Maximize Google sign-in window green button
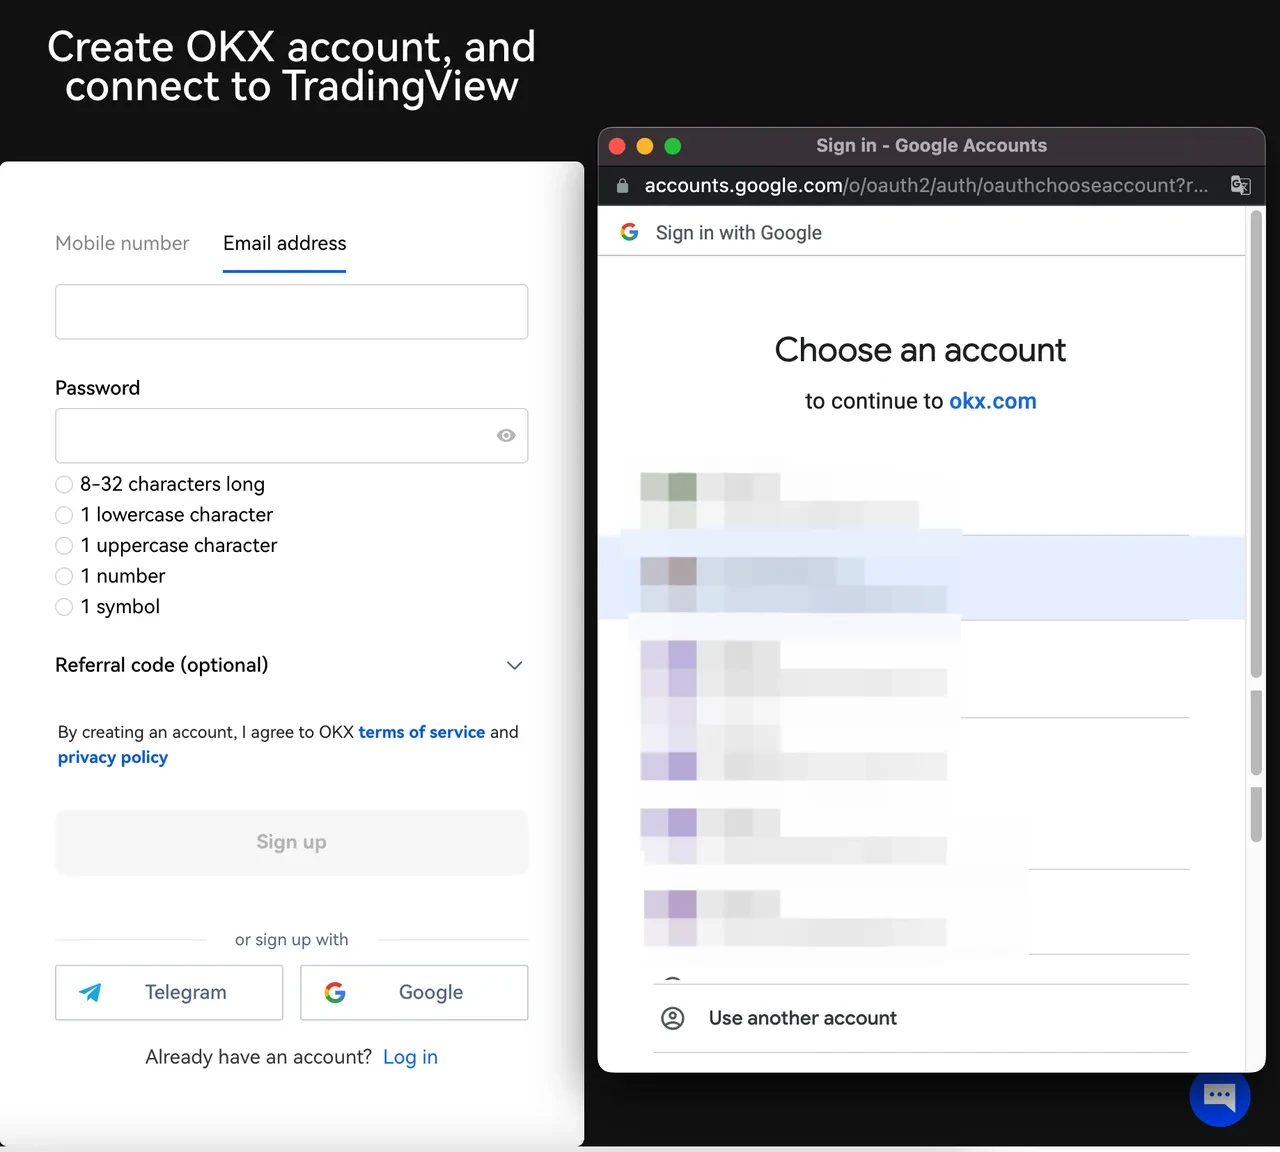The image size is (1280, 1152). click(673, 146)
